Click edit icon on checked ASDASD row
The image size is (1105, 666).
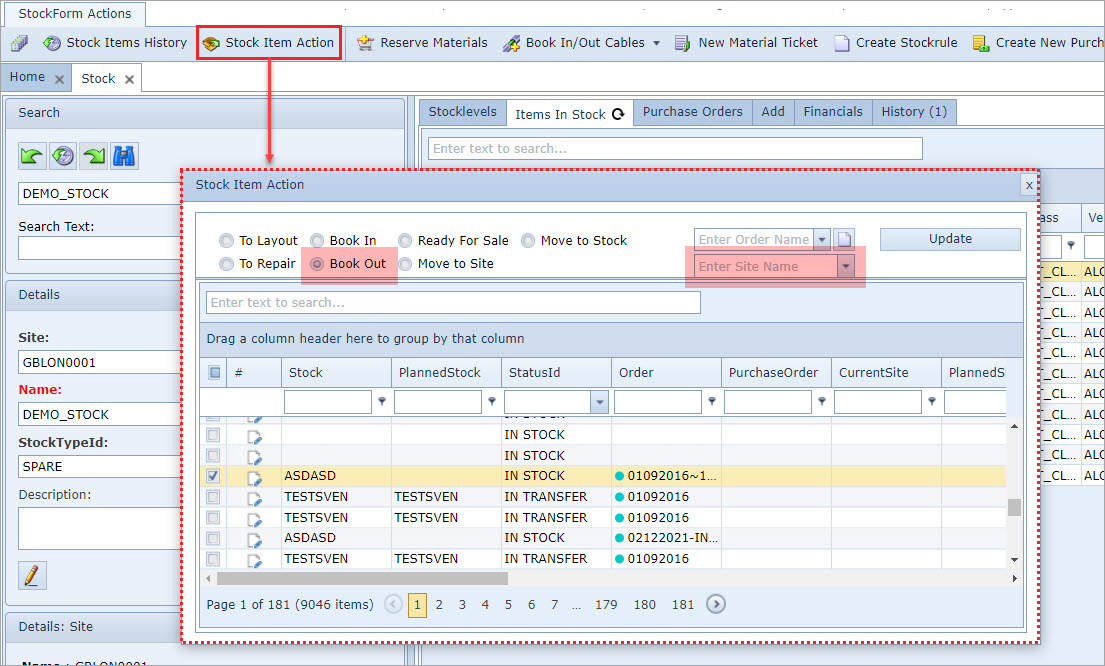(x=254, y=478)
